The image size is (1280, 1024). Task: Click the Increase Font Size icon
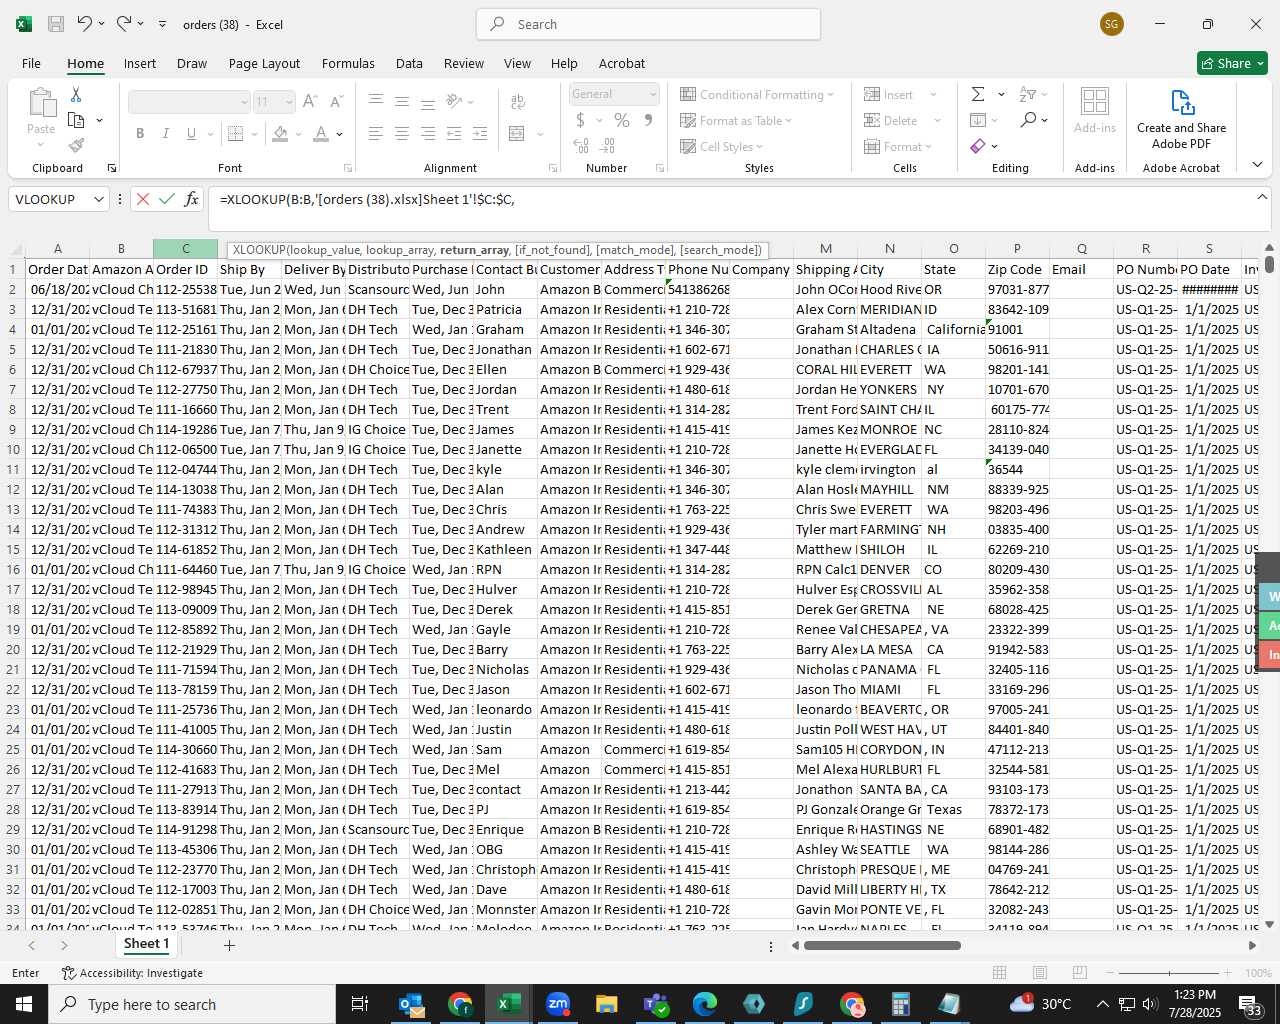click(x=310, y=102)
